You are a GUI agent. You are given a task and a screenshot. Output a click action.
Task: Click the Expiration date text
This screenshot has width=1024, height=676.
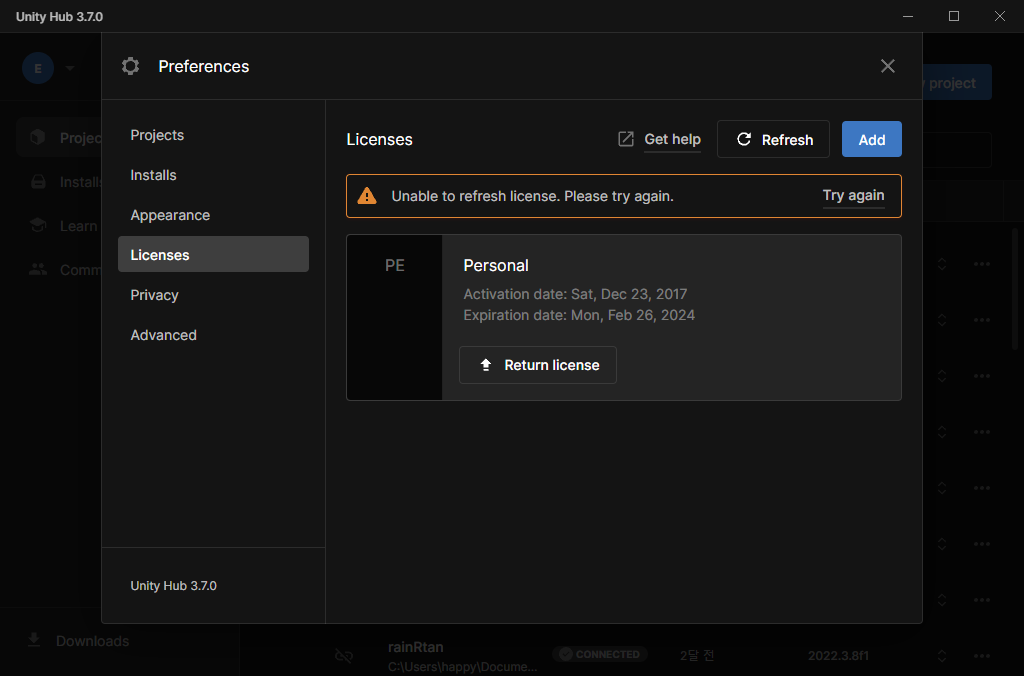pyautogui.click(x=579, y=315)
